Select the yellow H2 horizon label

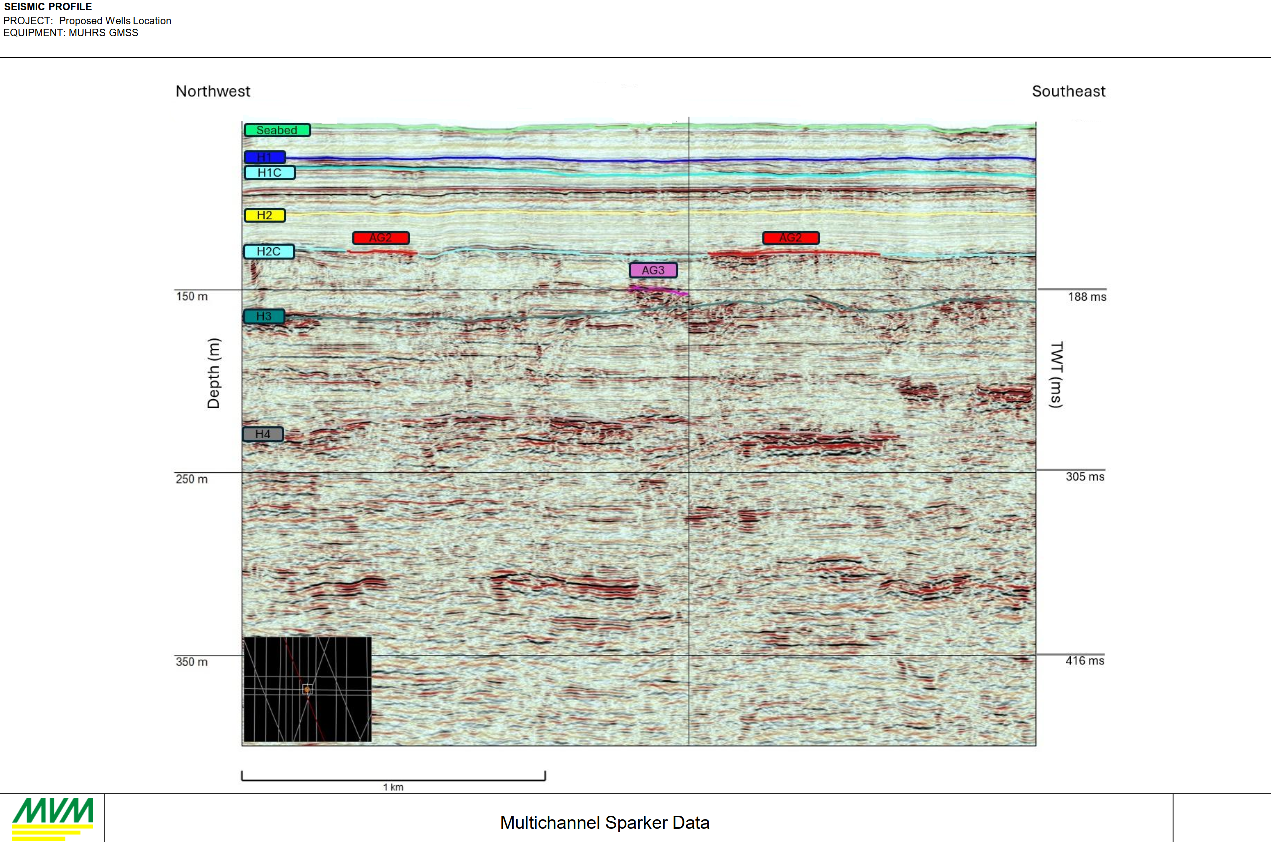coord(265,215)
